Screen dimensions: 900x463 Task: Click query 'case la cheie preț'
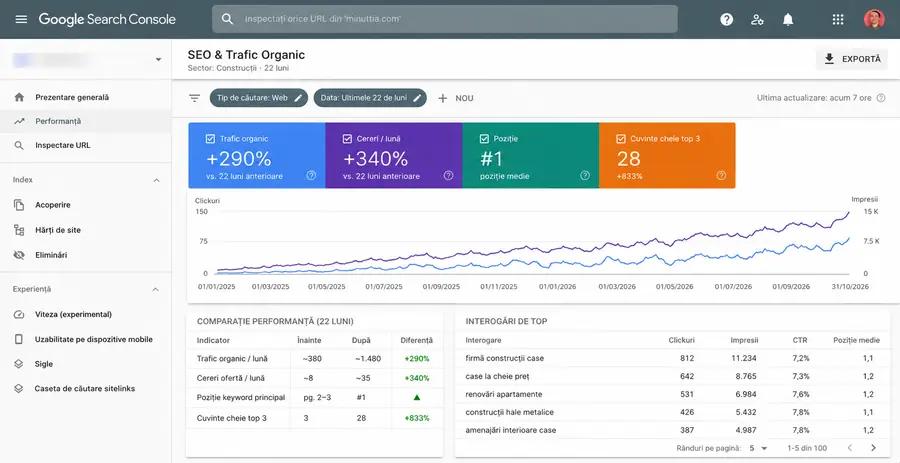point(497,376)
